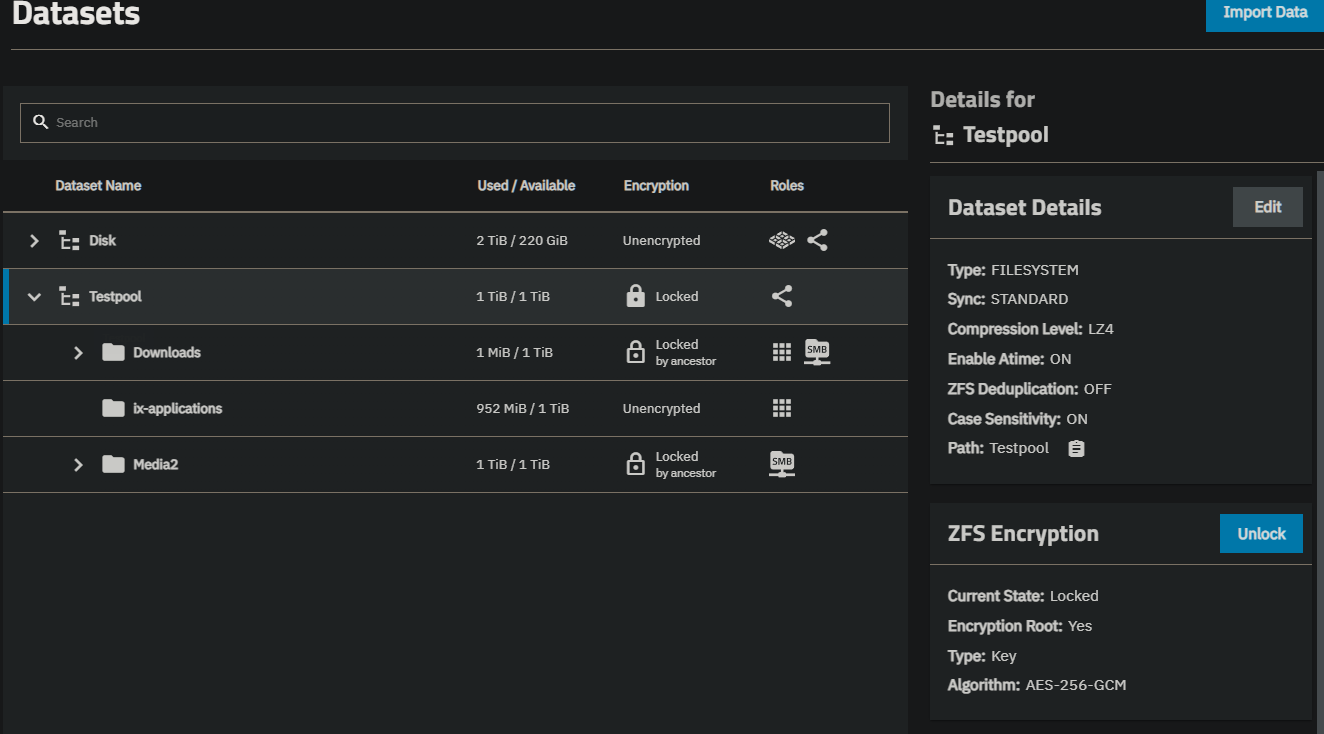Image resolution: width=1324 pixels, height=734 pixels.
Task: Click the Roles column header
Action: tap(787, 186)
